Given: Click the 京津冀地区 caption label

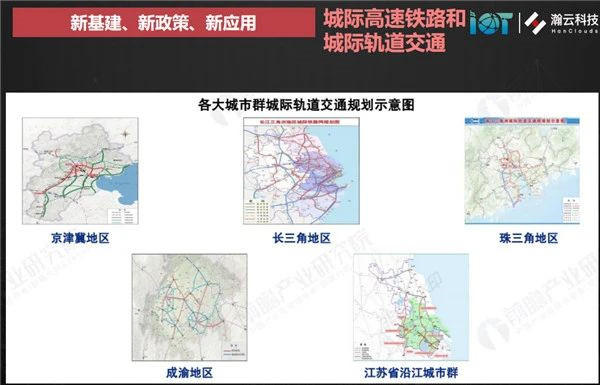Looking at the screenshot, I should click(80, 238).
